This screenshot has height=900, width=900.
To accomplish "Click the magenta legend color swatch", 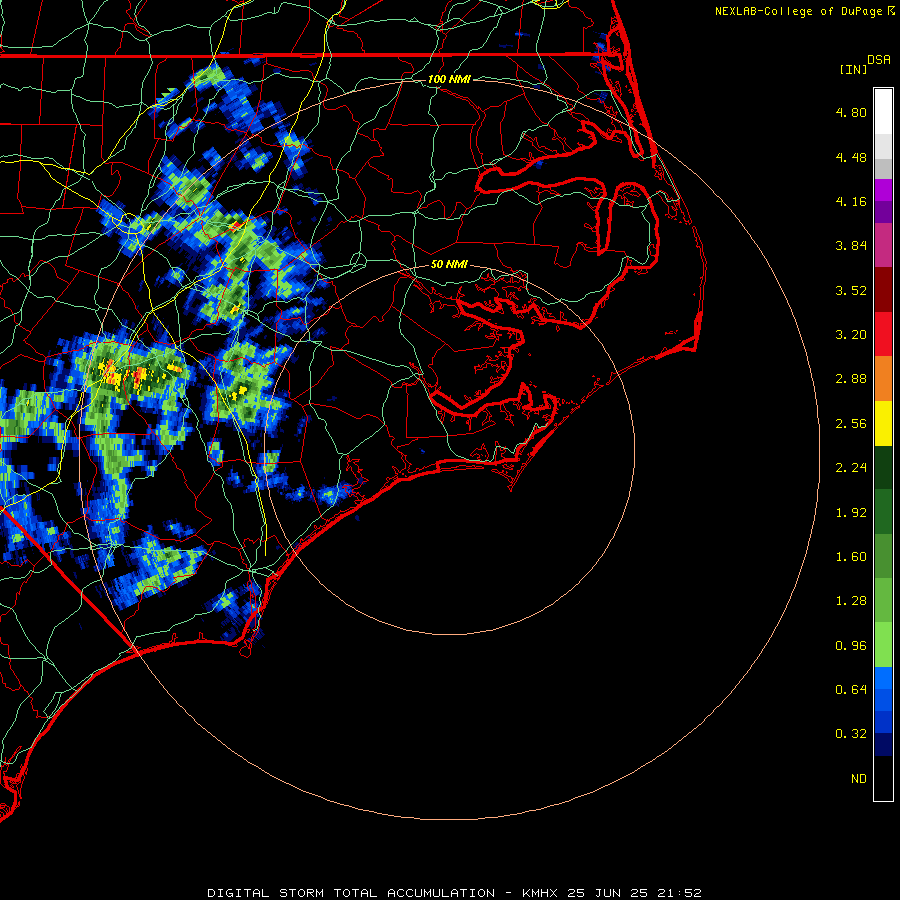I will pos(883,190).
